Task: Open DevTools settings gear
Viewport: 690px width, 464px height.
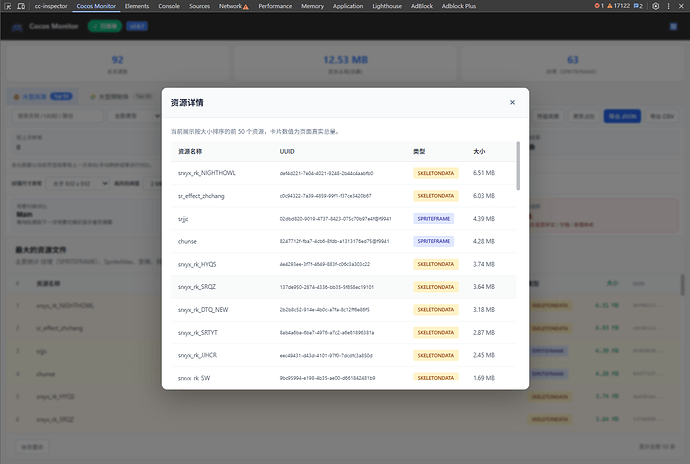Action: pyautogui.click(x=656, y=6)
